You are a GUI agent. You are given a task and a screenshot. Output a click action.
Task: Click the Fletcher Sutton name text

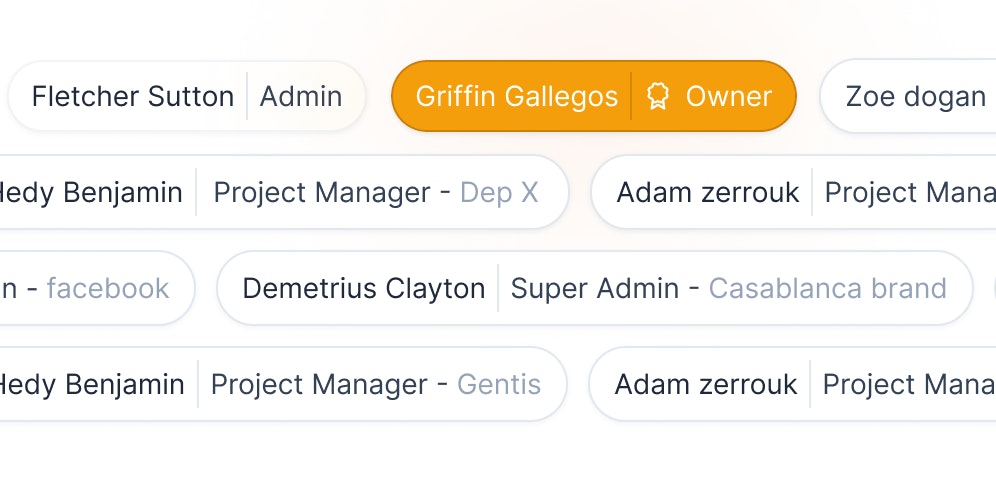point(133,97)
